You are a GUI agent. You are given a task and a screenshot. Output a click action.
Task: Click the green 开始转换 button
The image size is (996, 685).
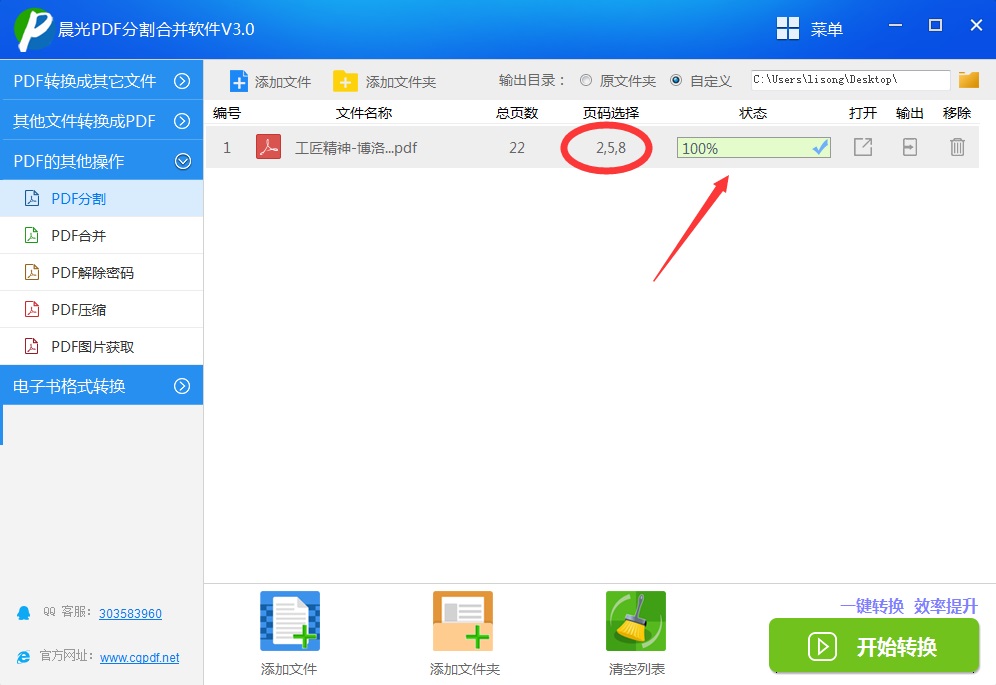pos(874,646)
